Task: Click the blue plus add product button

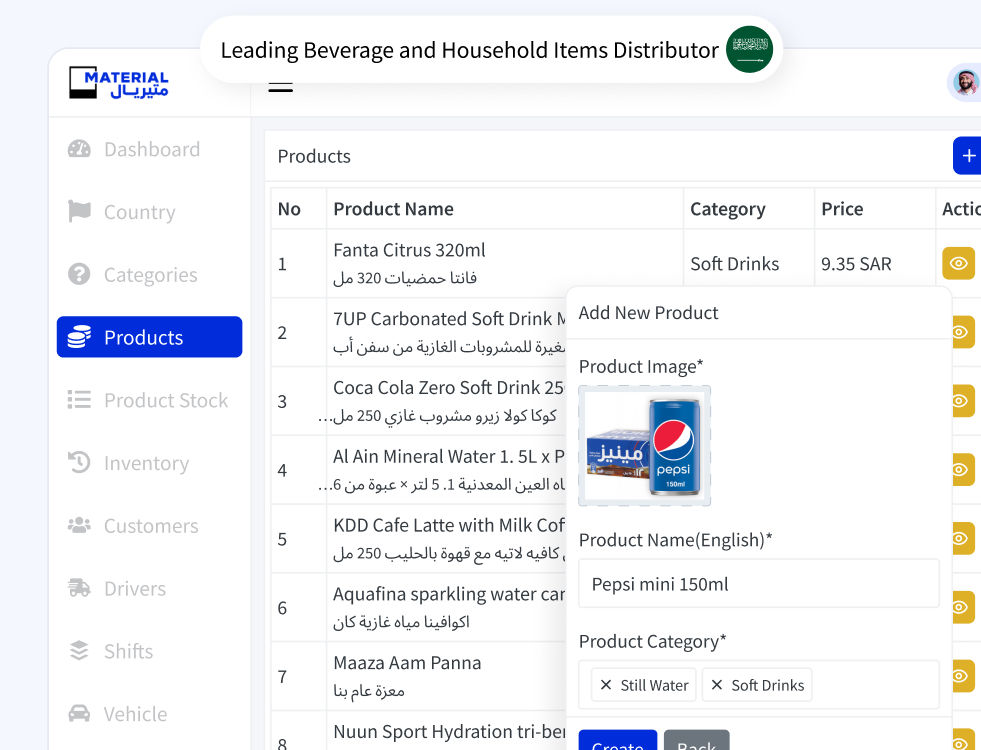Action: pos(967,156)
